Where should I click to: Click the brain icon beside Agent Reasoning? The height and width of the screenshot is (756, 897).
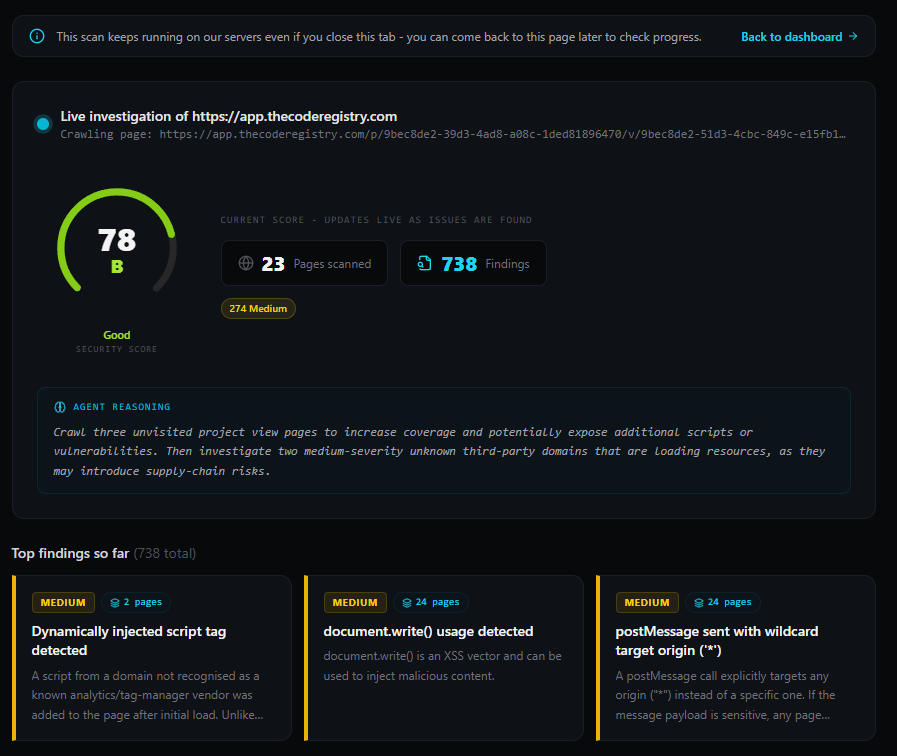tap(59, 407)
